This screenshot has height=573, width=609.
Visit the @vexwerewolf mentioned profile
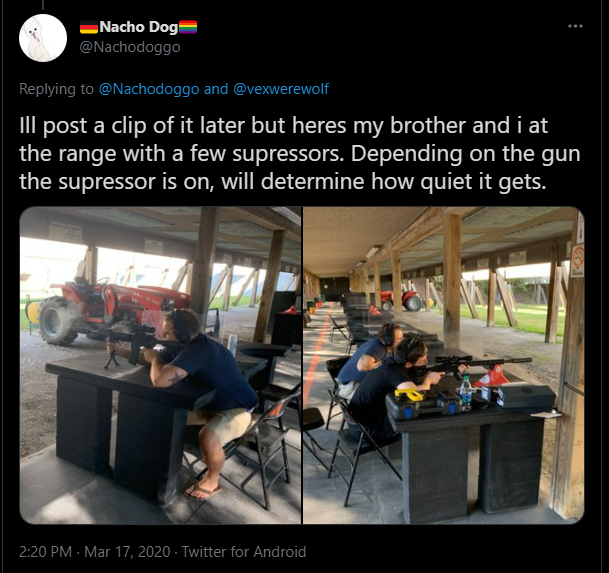point(281,89)
